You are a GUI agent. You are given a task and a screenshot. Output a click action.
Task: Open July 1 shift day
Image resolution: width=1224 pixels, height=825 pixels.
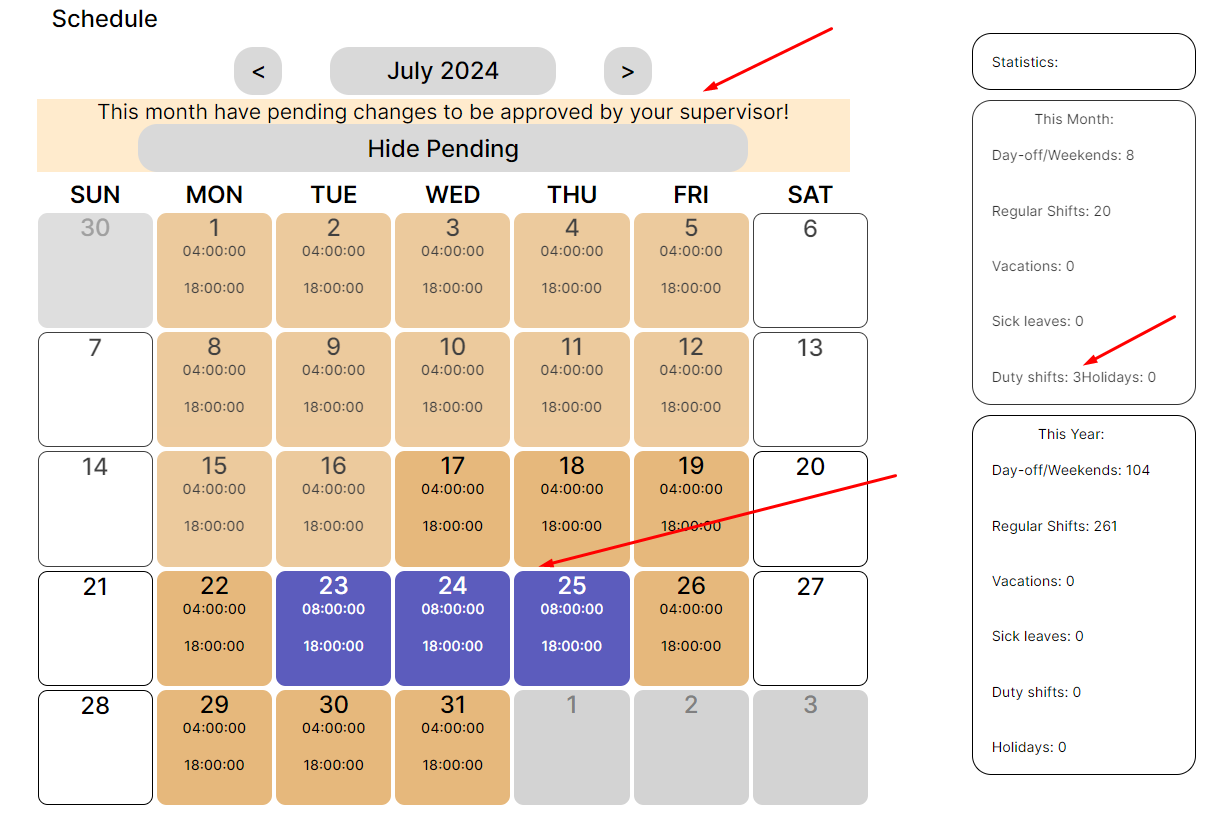pyautogui.click(x=214, y=270)
